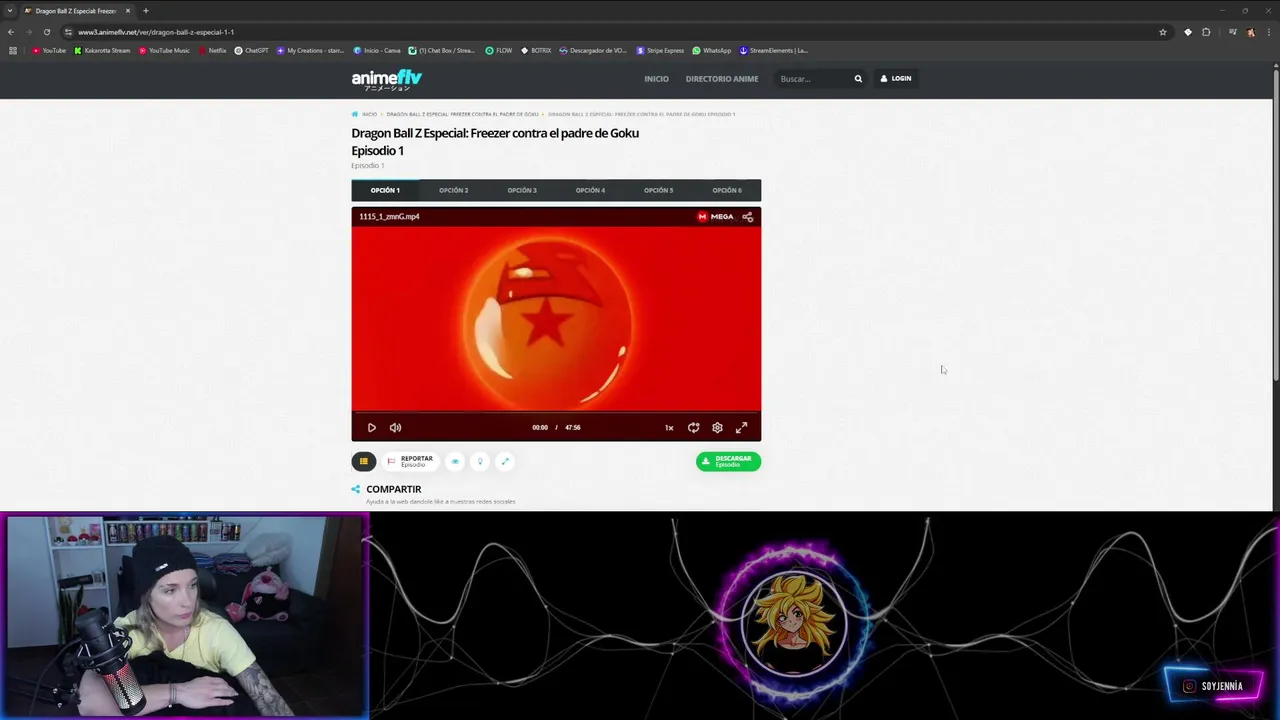Open the Netflix bookmark
The width and height of the screenshot is (1280, 720).
pos(212,50)
